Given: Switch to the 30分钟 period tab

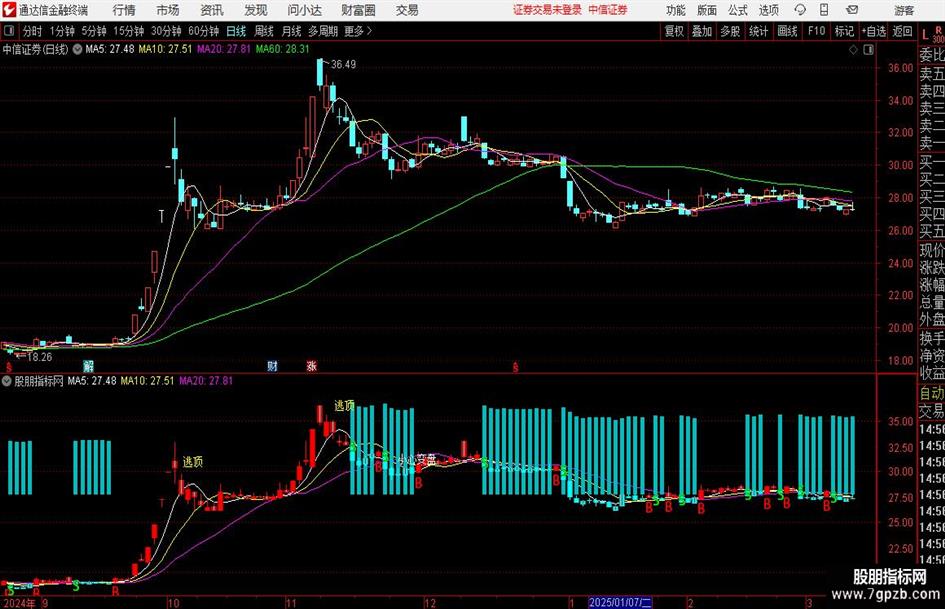Looking at the screenshot, I should coord(166,31).
